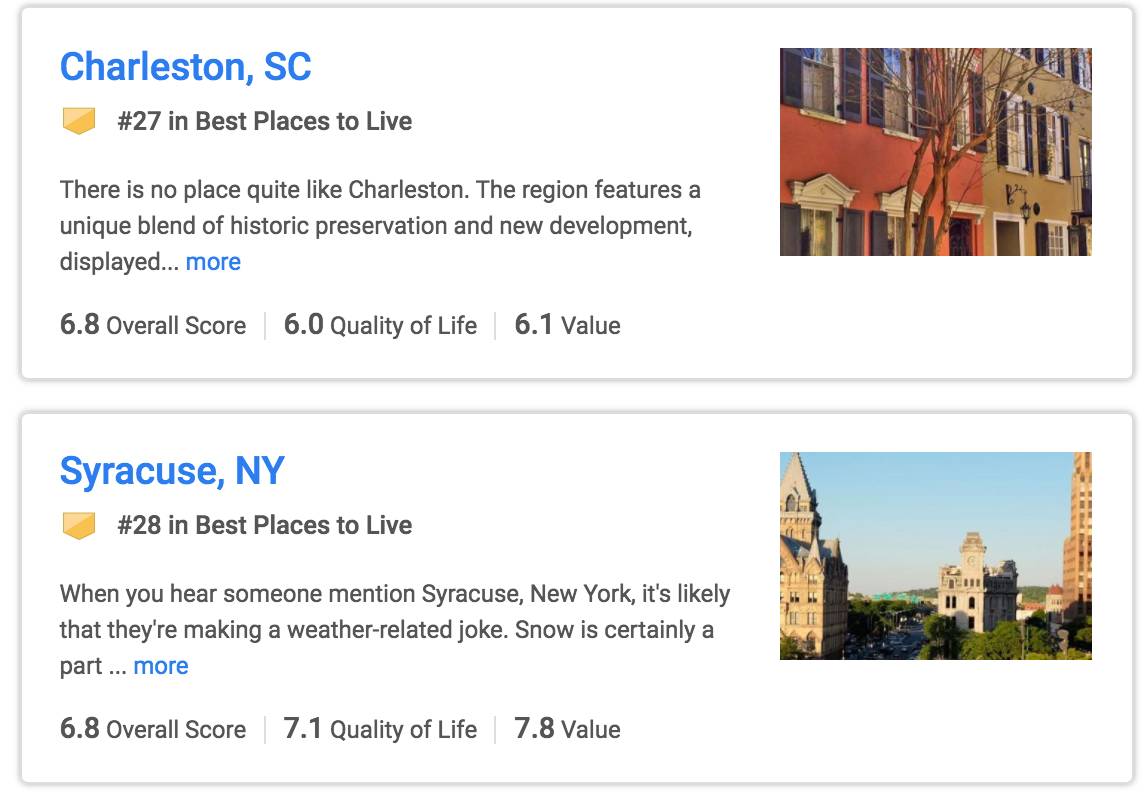
Task: Click Charleston's 6.0 Quality of Life score
Action: [380, 325]
